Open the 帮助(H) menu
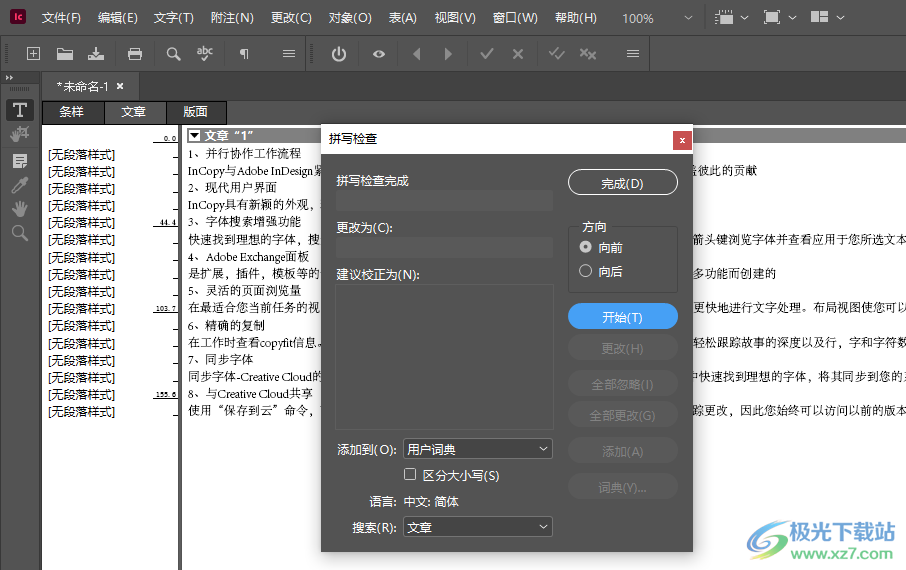 [x=576, y=18]
